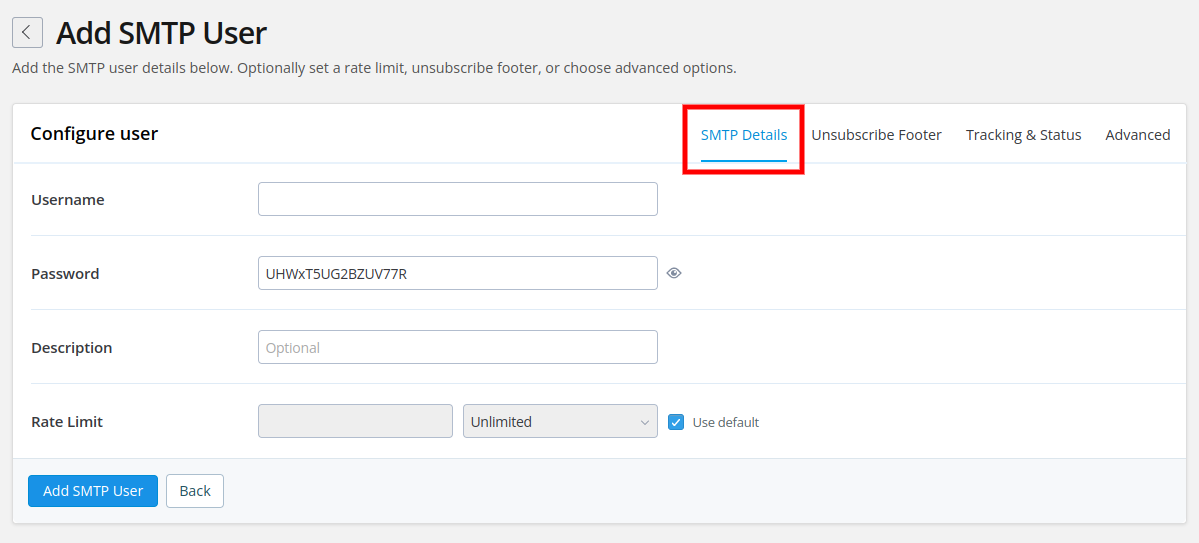Click the 'Use default' label text

tap(726, 422)
